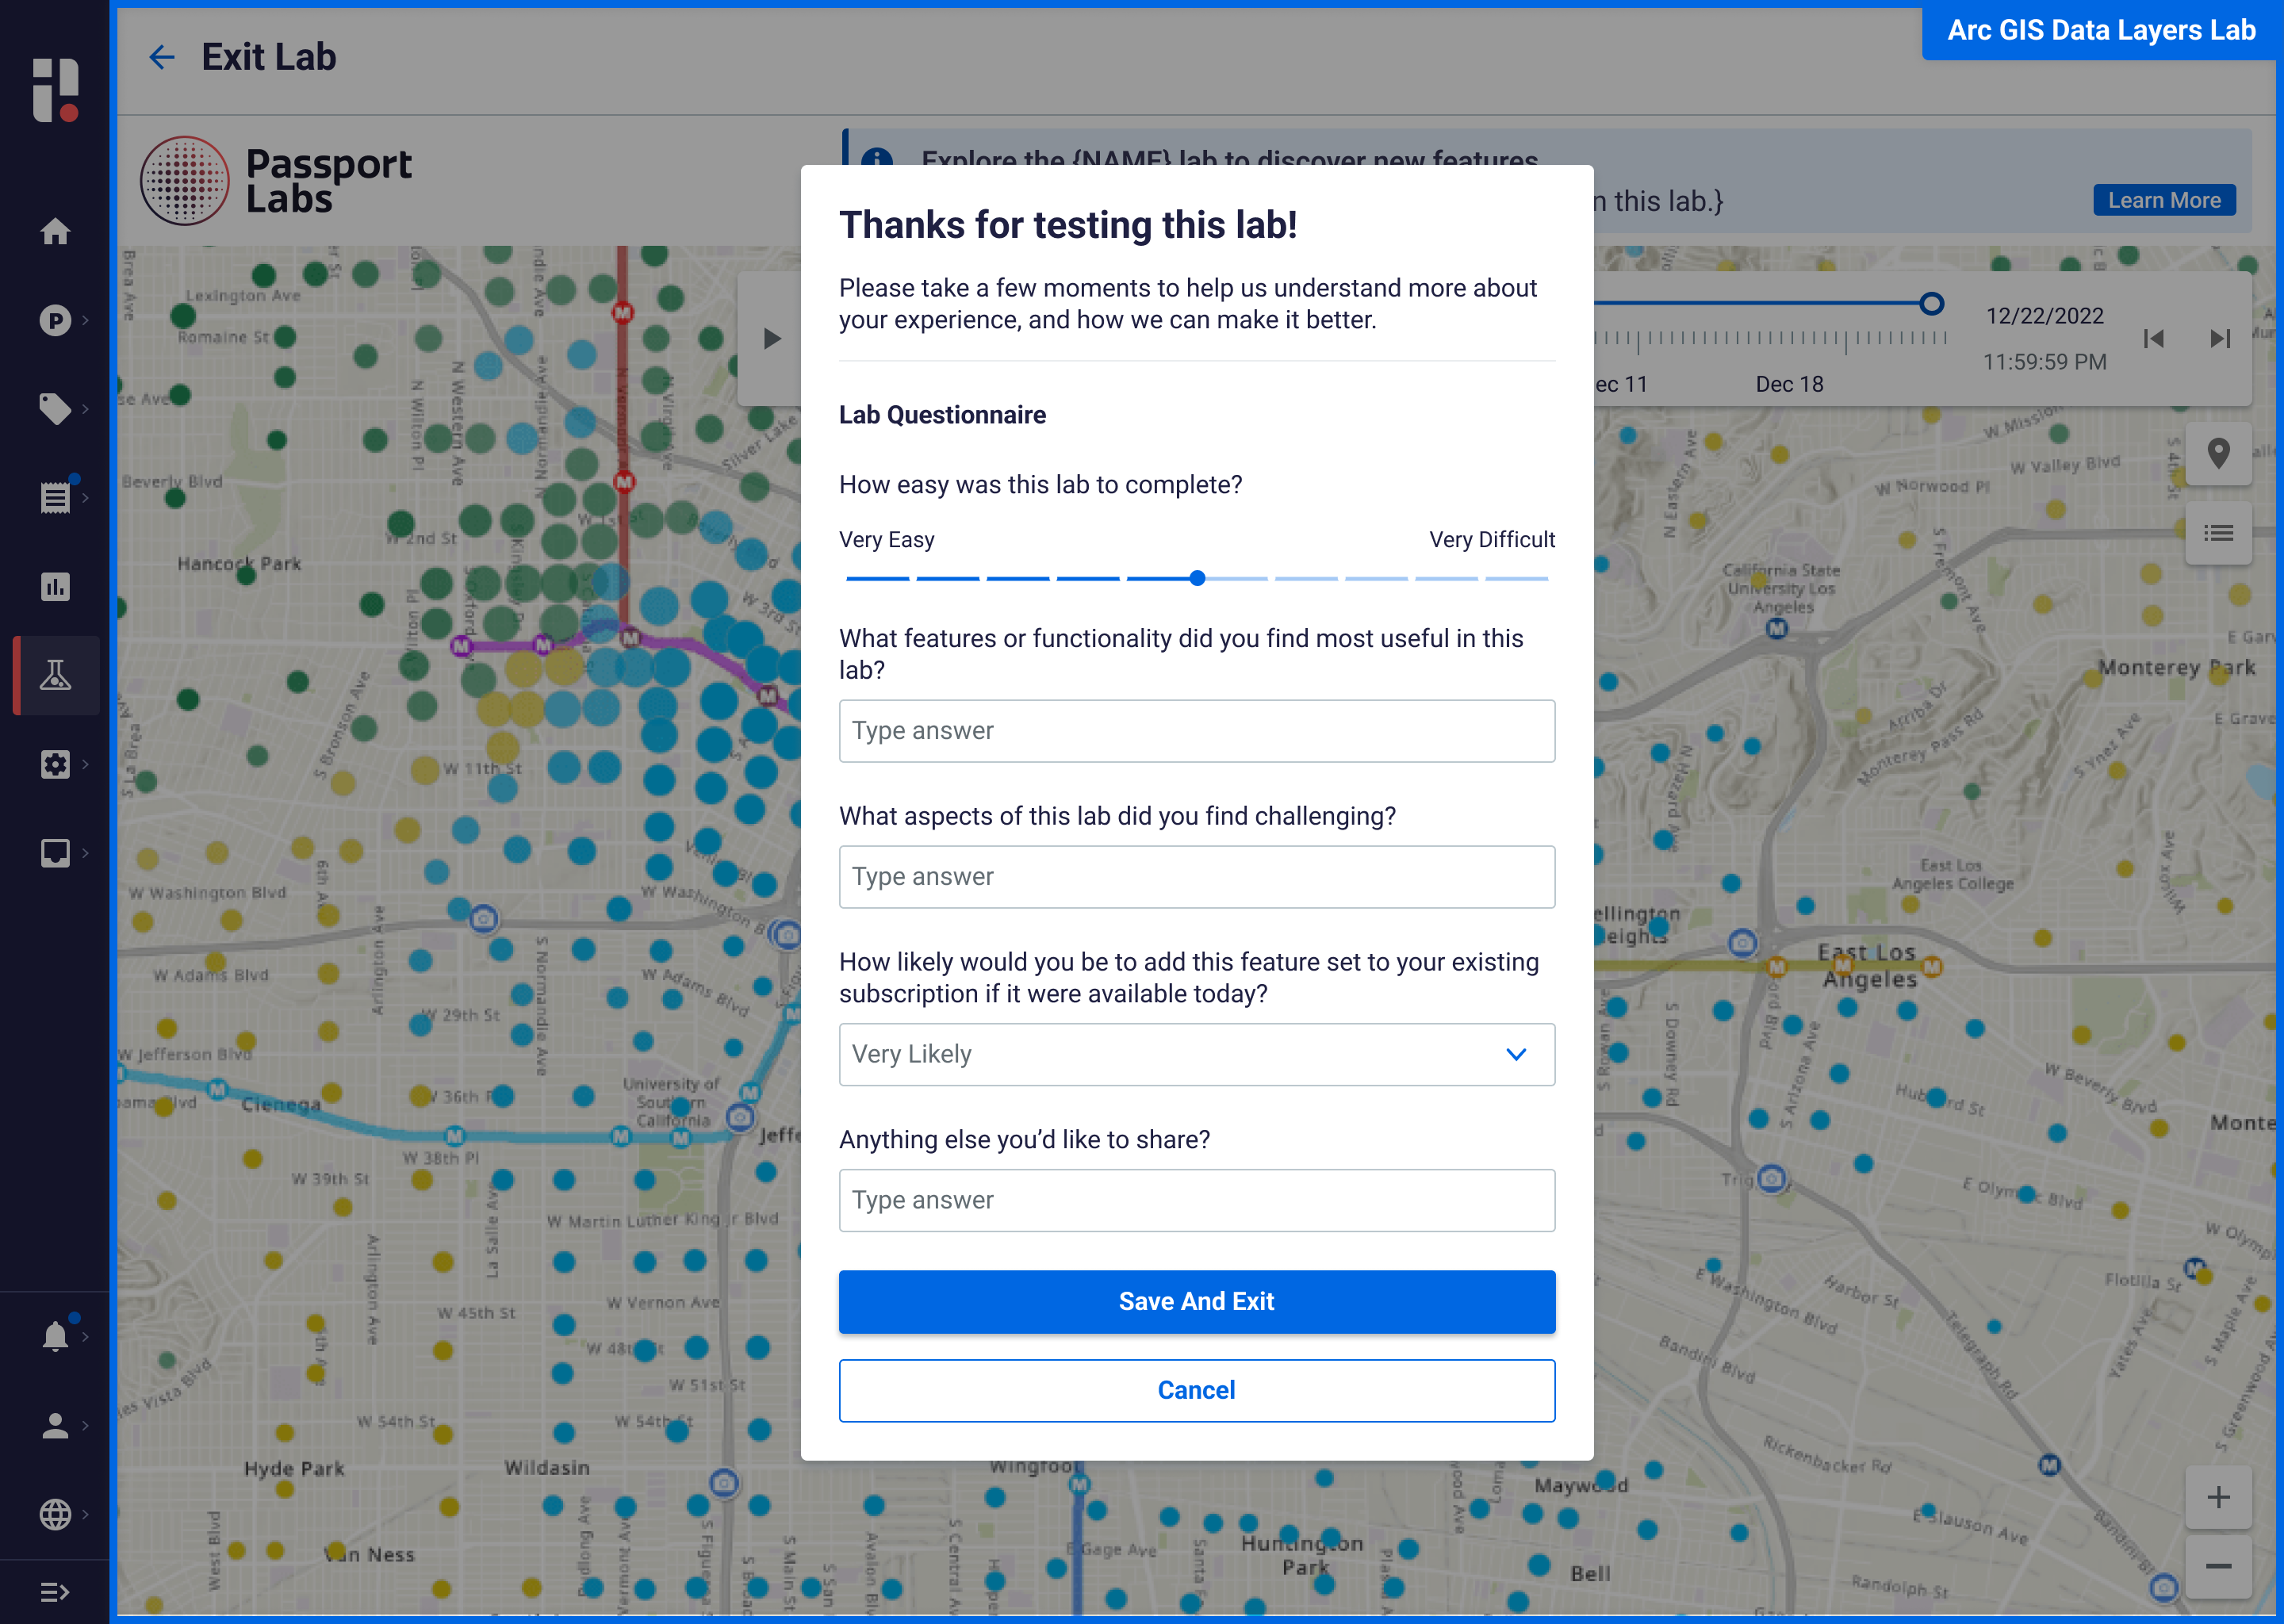Click the Very Difficult label
This screenshot has height=1624, width=2284.
pos(1492,540)
